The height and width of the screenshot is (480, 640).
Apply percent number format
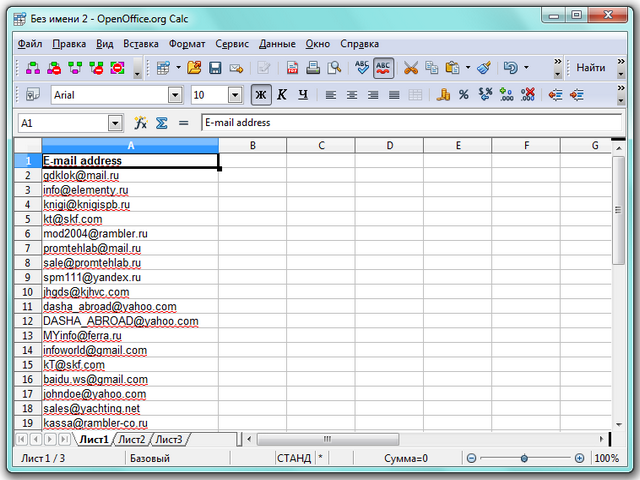[x=464, y=95]
